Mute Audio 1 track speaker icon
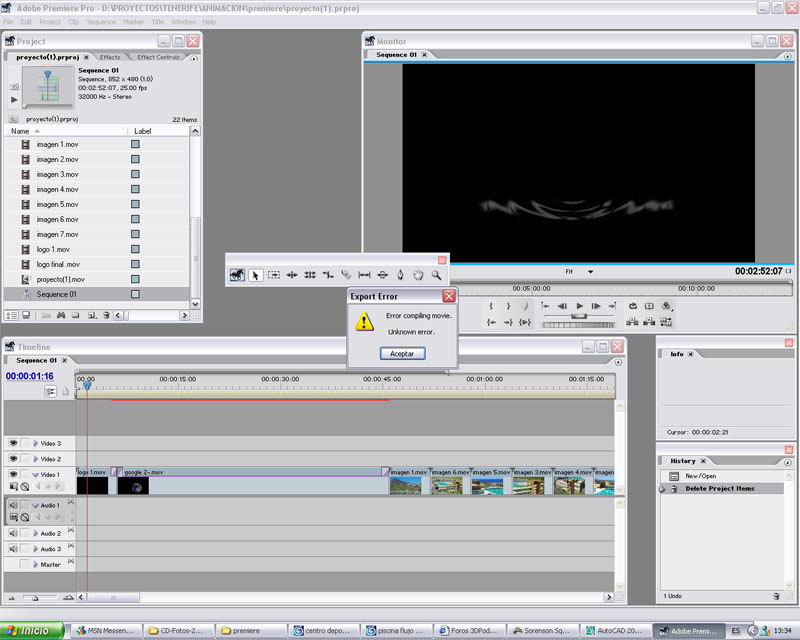The image size is (800, 640). [13, 505]
